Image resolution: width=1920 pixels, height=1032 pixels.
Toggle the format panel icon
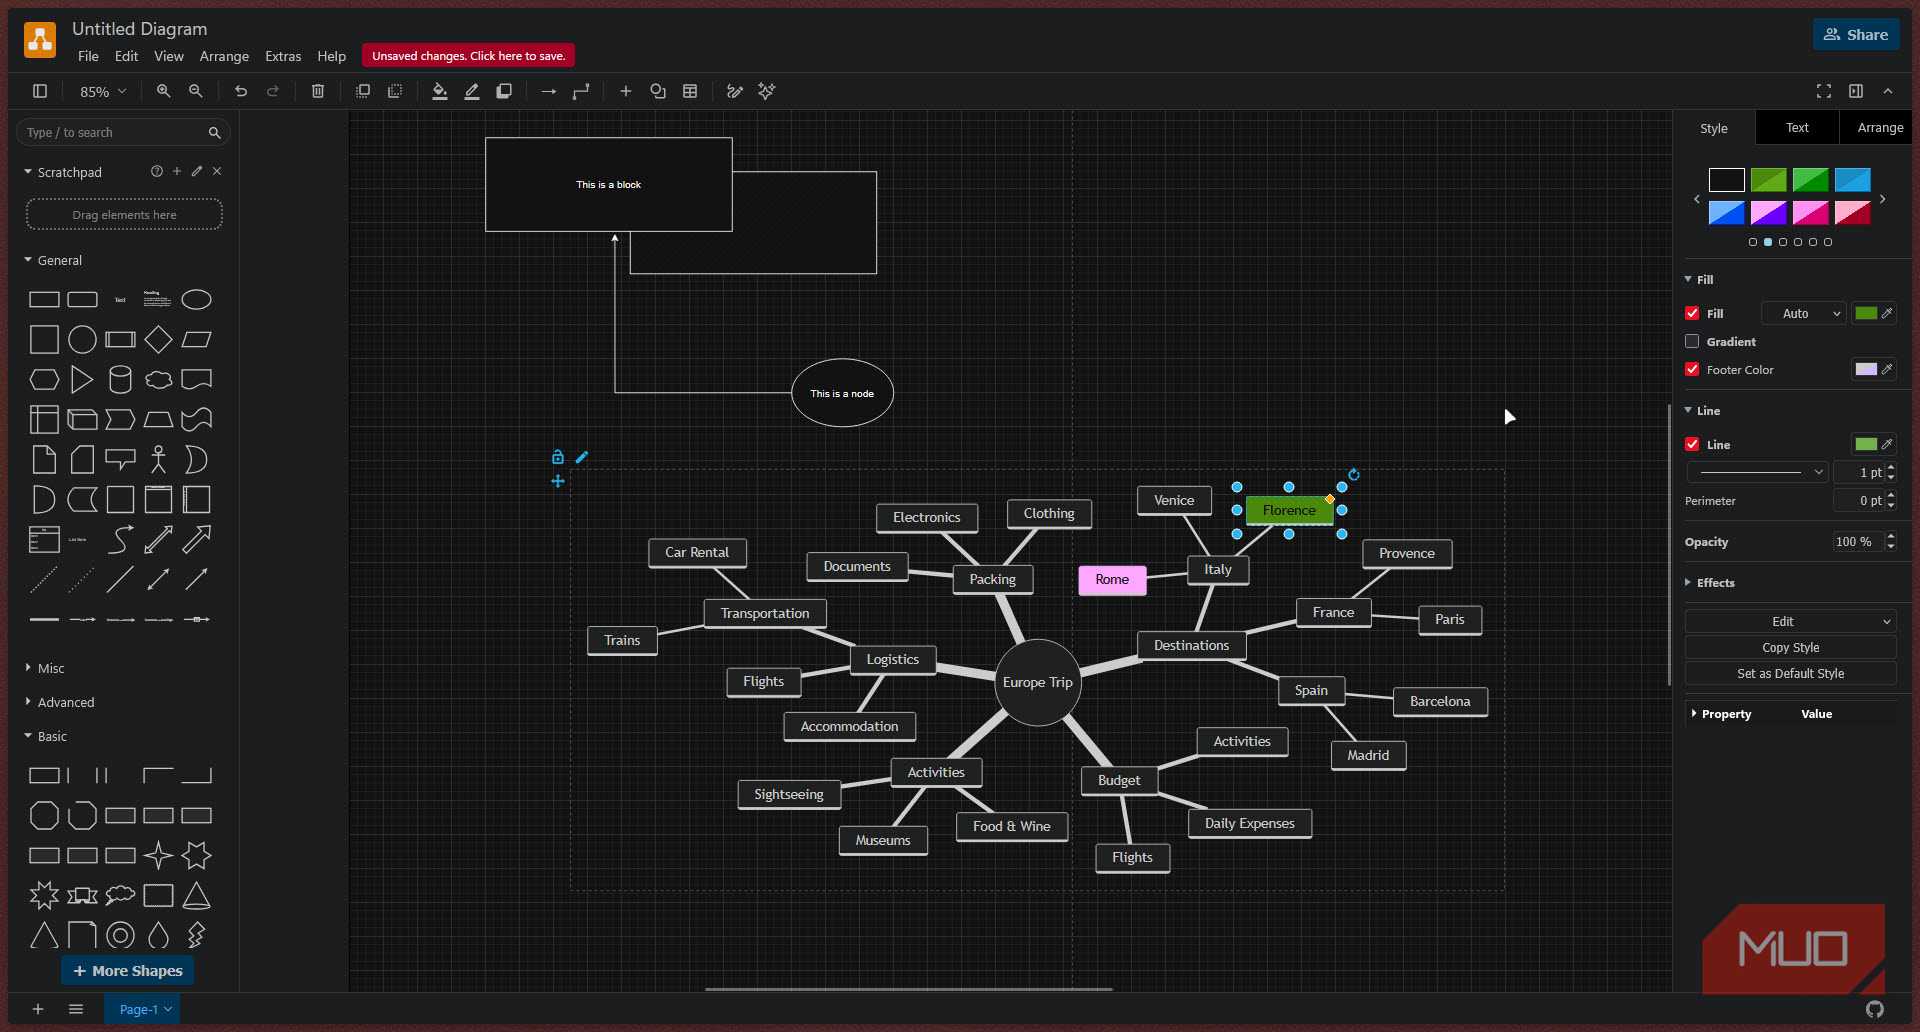coord(1856,91)
